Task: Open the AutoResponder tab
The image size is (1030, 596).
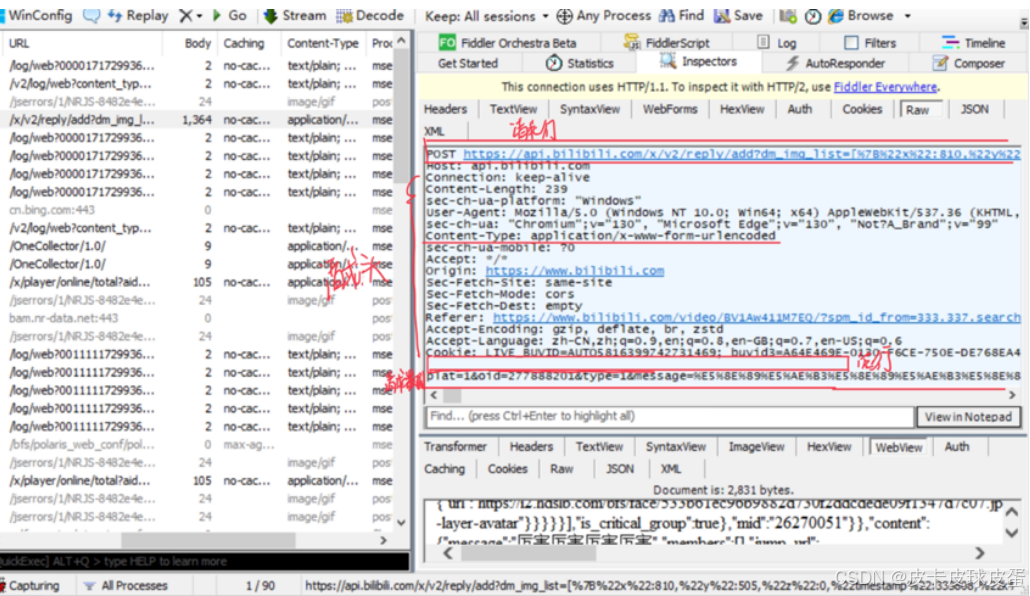Action: [x=835, y=63]
